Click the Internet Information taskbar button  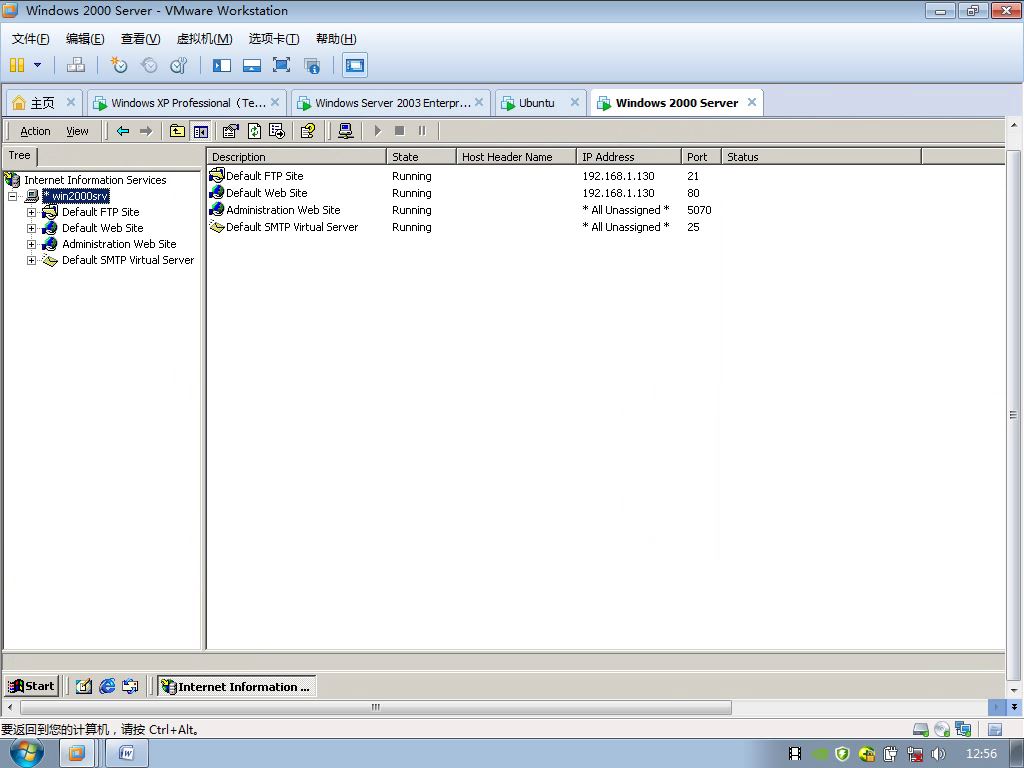[236, 686]
